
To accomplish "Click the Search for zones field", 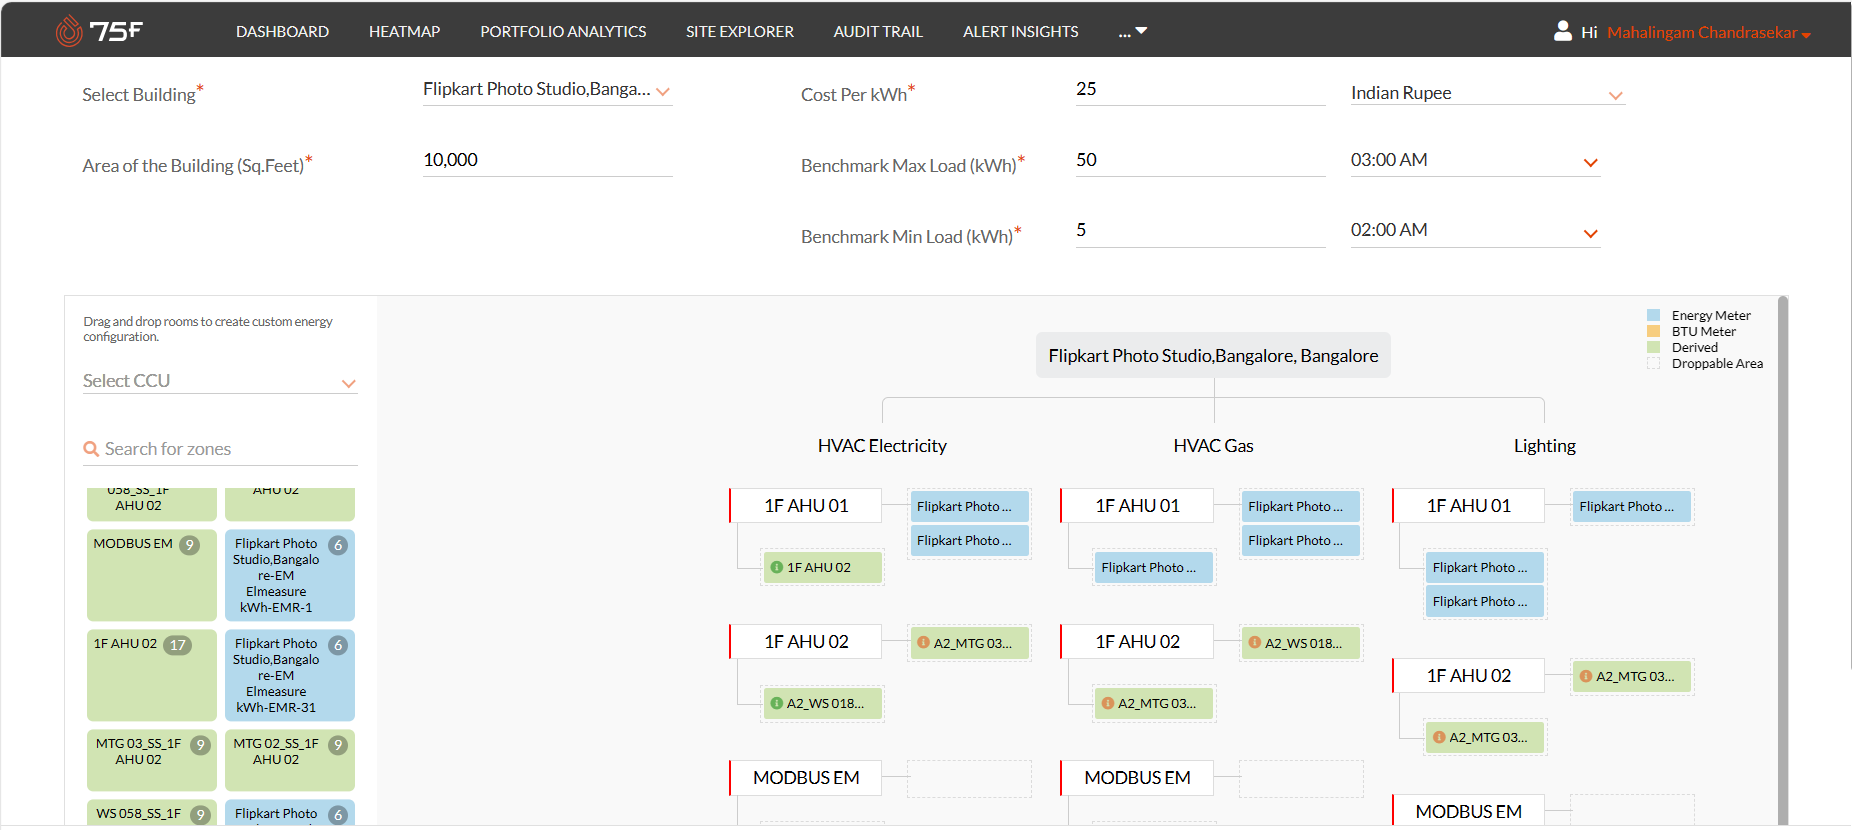I will [220, 450].
